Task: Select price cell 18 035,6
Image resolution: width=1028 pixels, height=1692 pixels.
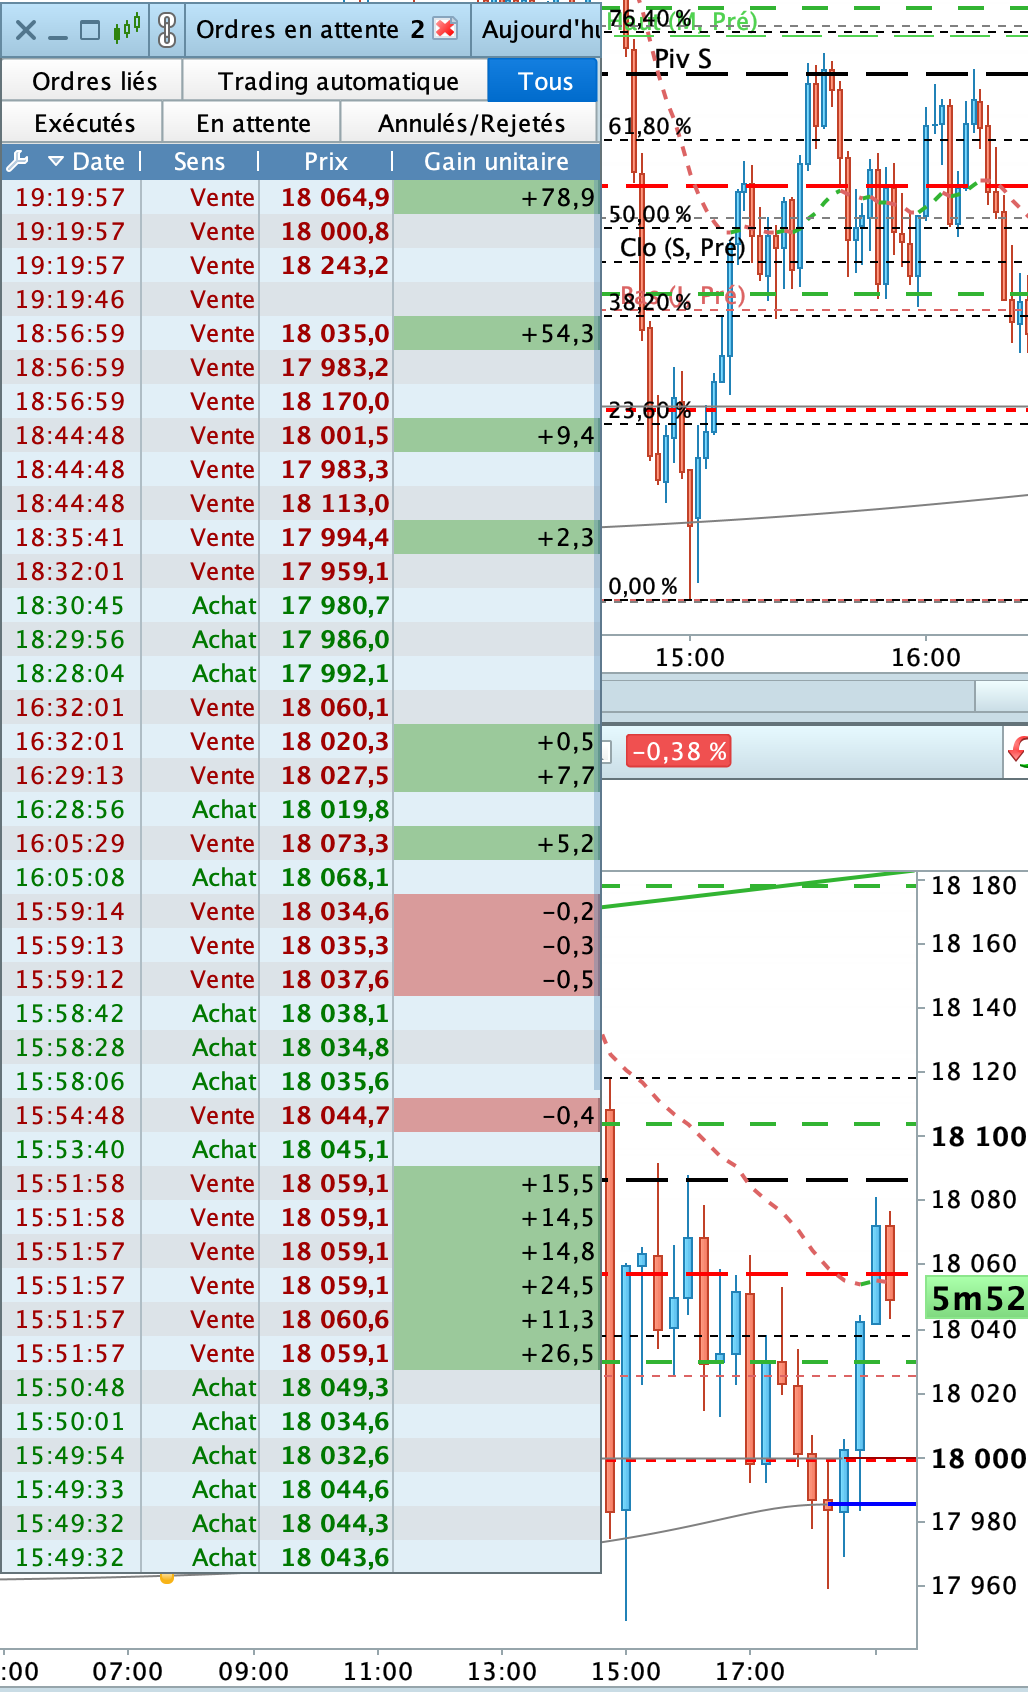Action: [x=326, y=1081]
